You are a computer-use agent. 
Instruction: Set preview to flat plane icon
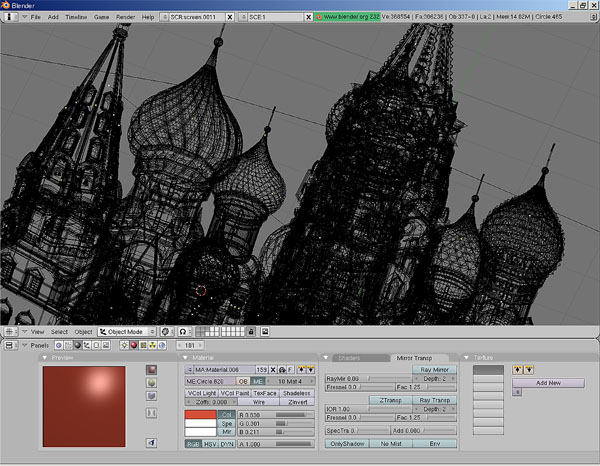(152, 370)
